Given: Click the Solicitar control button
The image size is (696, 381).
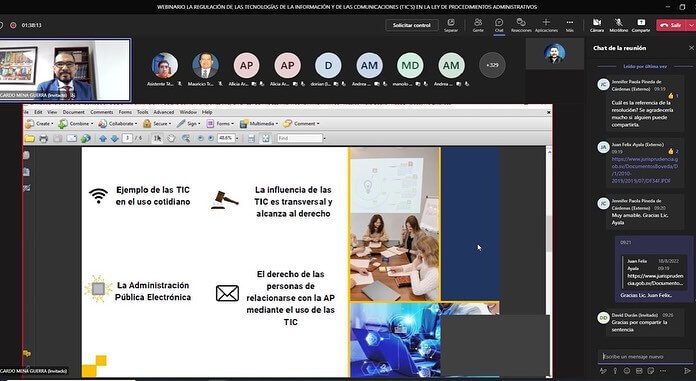Looking at the screenshot, I should 411,25.
